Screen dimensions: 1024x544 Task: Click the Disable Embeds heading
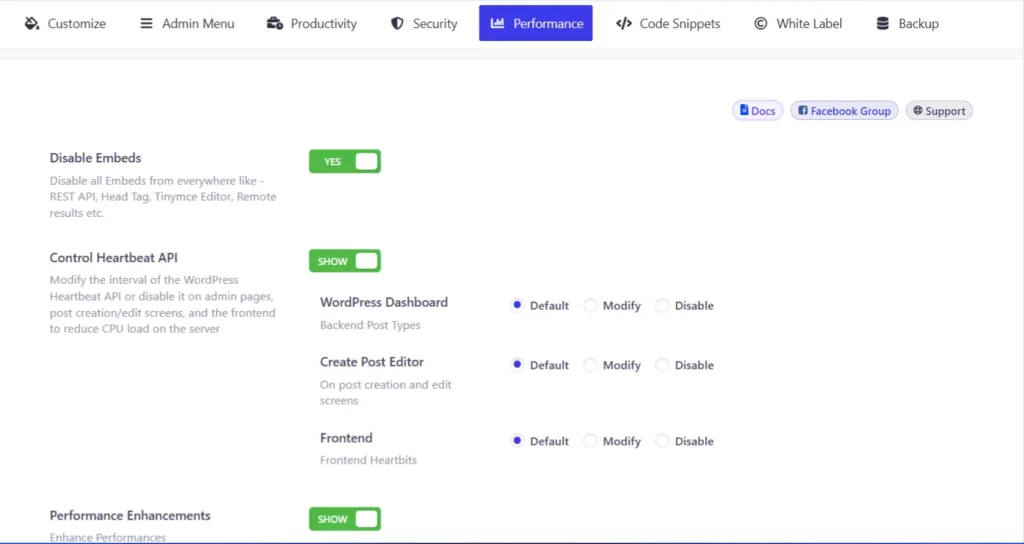pos(95,158)
